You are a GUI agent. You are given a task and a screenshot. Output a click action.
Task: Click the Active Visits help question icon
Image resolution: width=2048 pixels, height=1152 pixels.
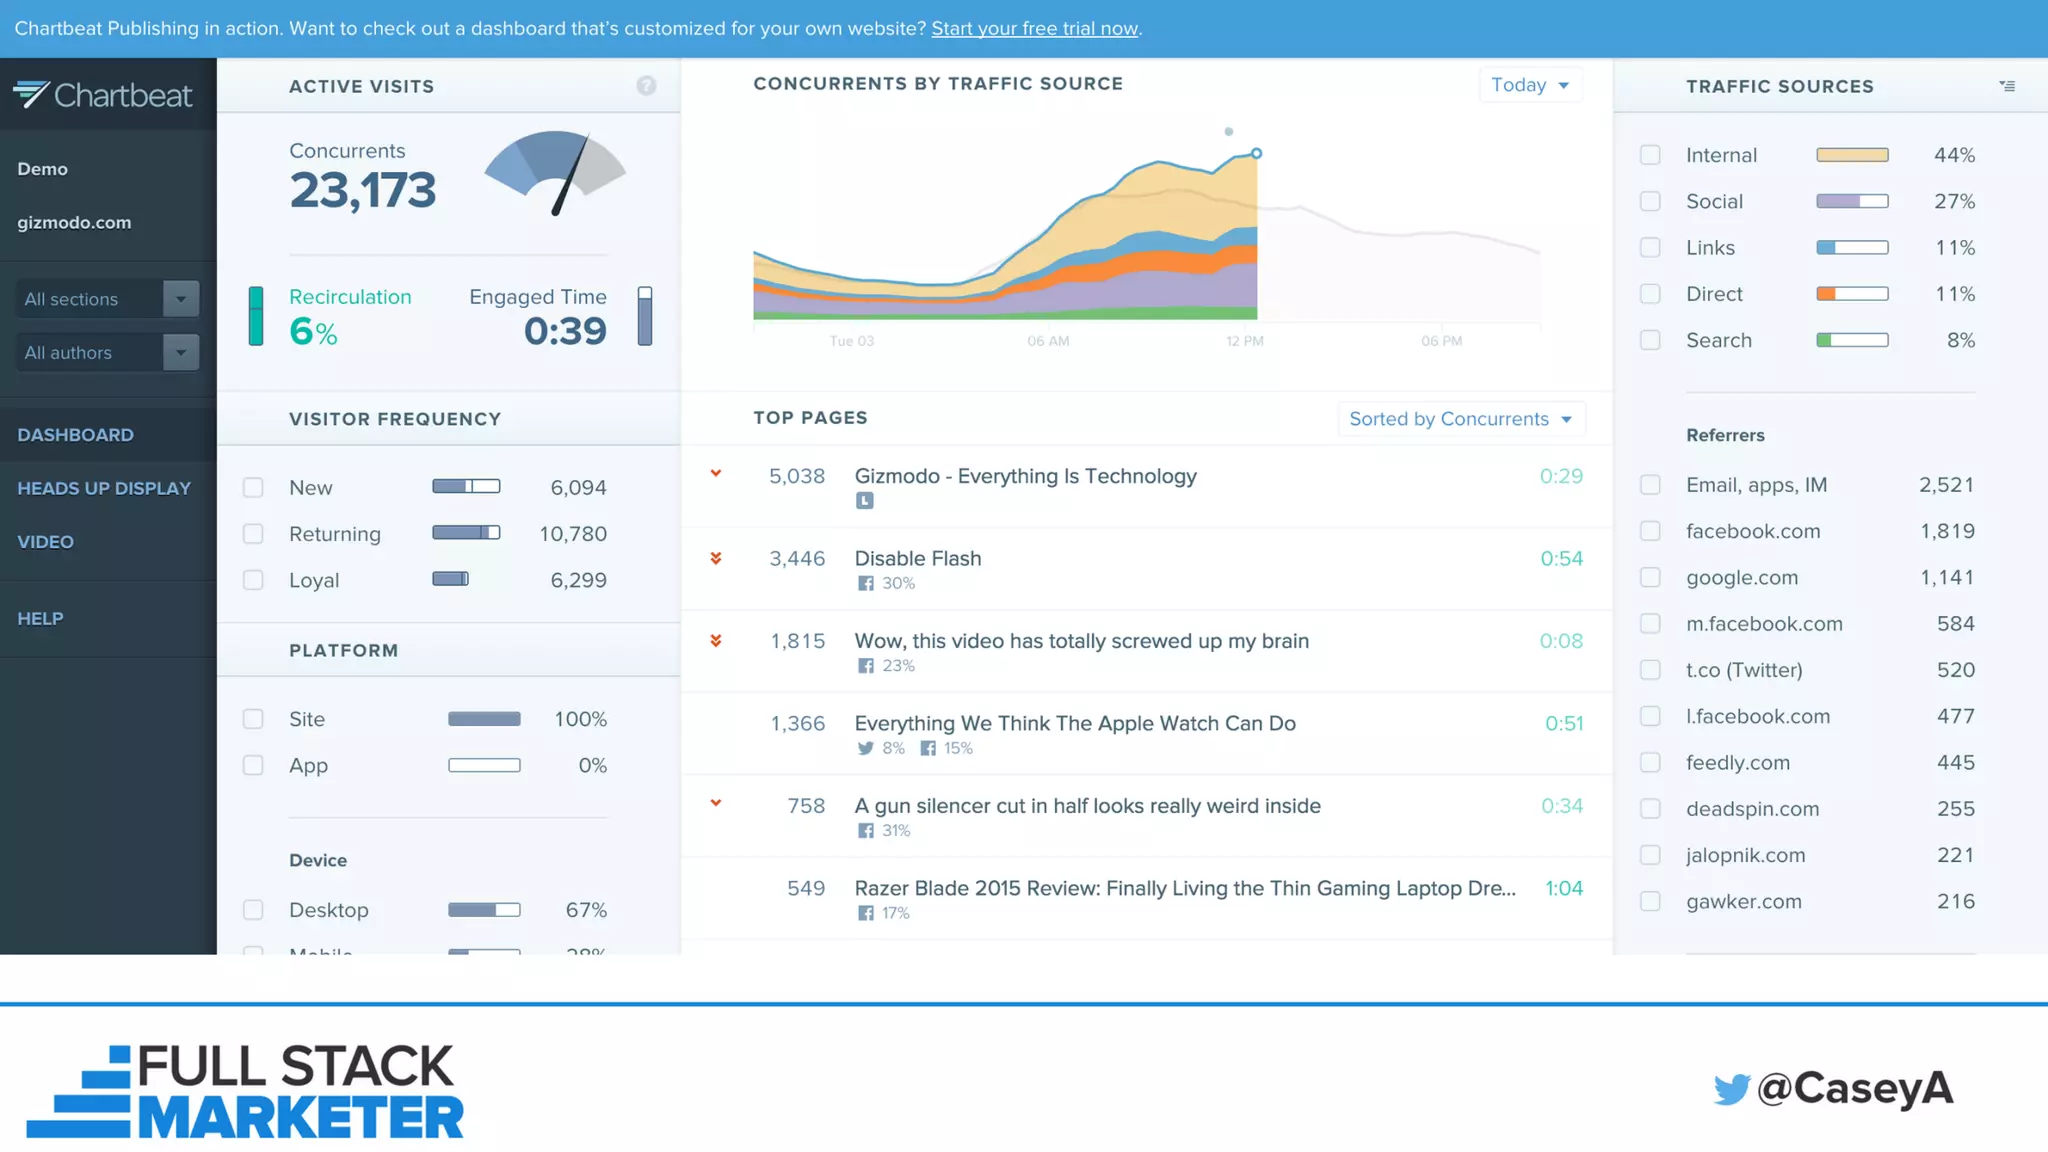(x=646, y=86)
